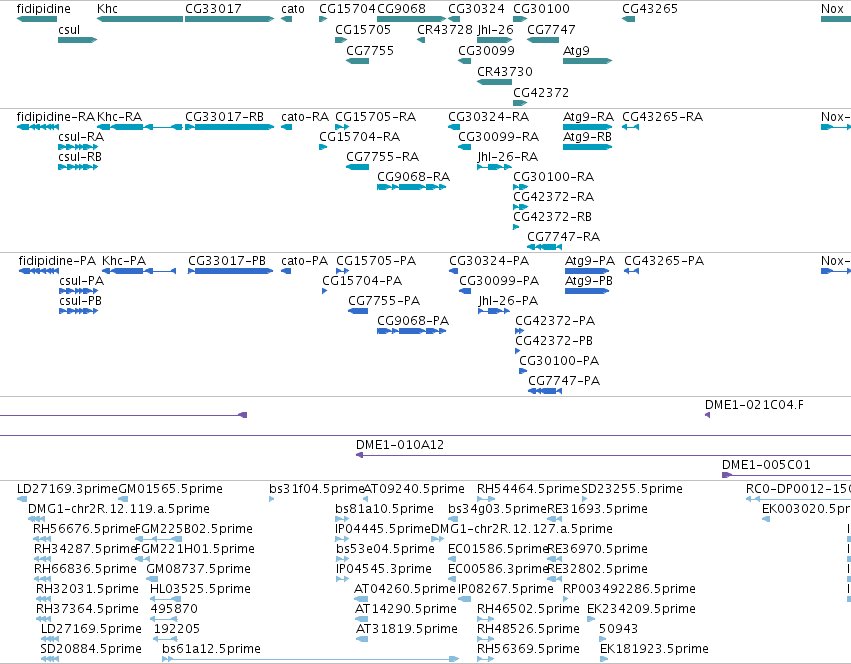The width and height of the screenshot is (851, 664).
Task: Open the AT09240.5prime EST label
Action: (x=414, y=489)
